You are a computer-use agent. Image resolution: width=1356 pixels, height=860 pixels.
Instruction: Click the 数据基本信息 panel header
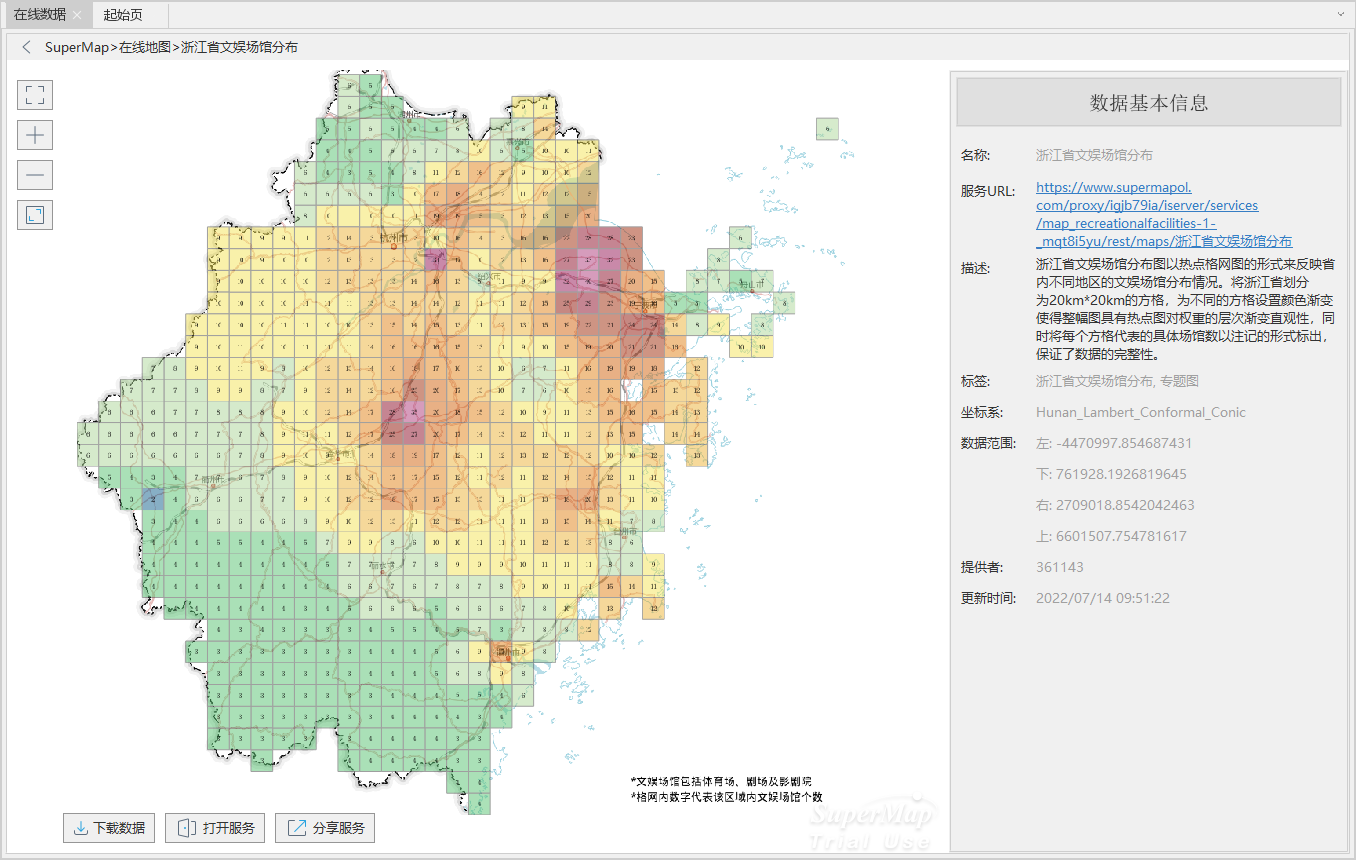1148,102
